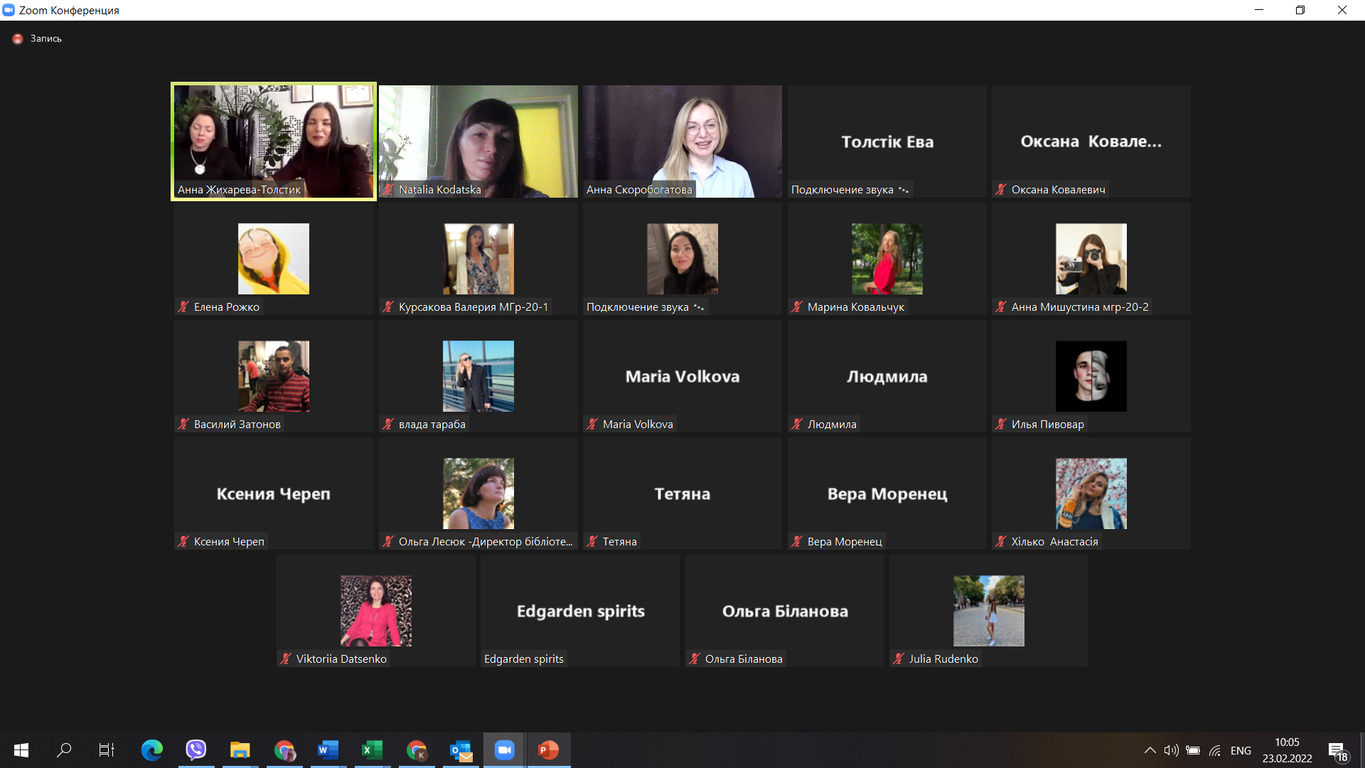Click muted mic icon beside Елена Рожко
Viewport: 1365px width, 768px height.
tap(183, 307)
